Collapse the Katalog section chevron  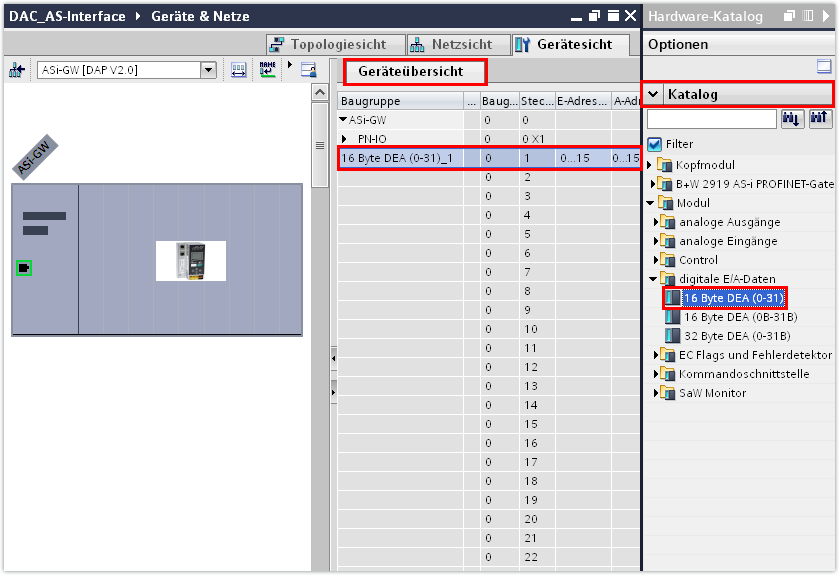coord(653,94)
